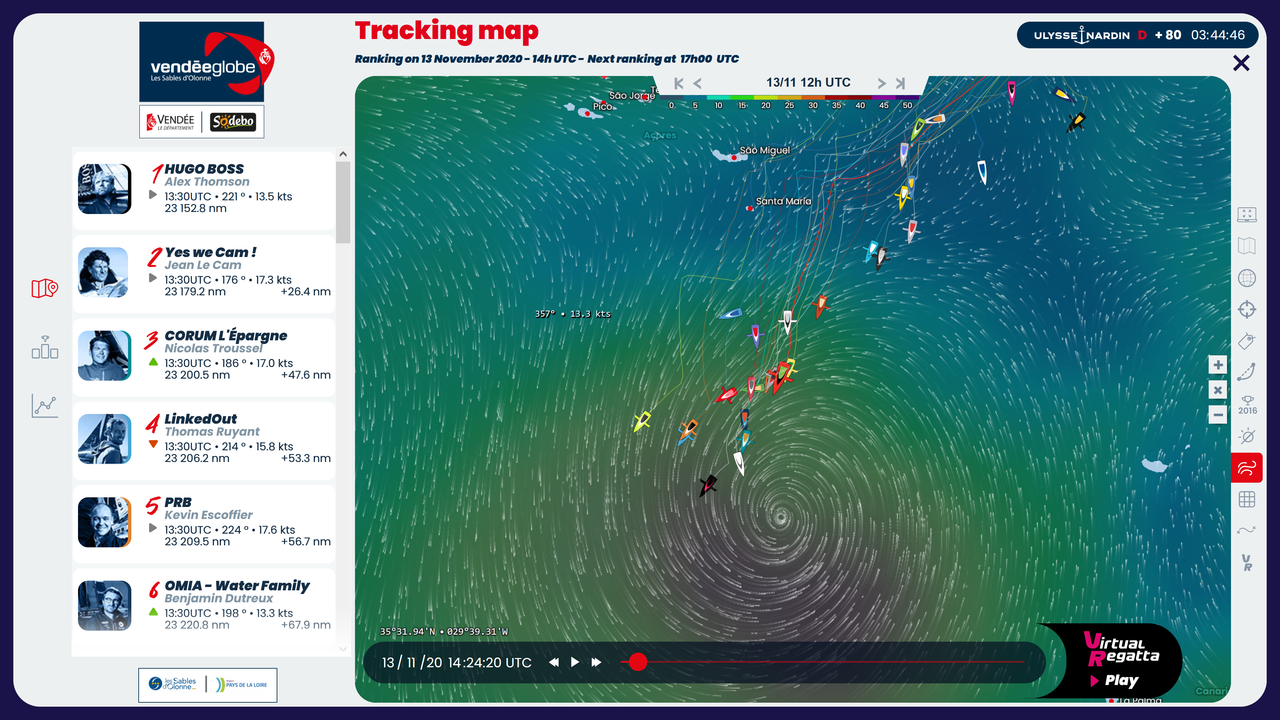Toggle fullscreen map display icon
The image size is (1280, 720).
pos(1247,215)
